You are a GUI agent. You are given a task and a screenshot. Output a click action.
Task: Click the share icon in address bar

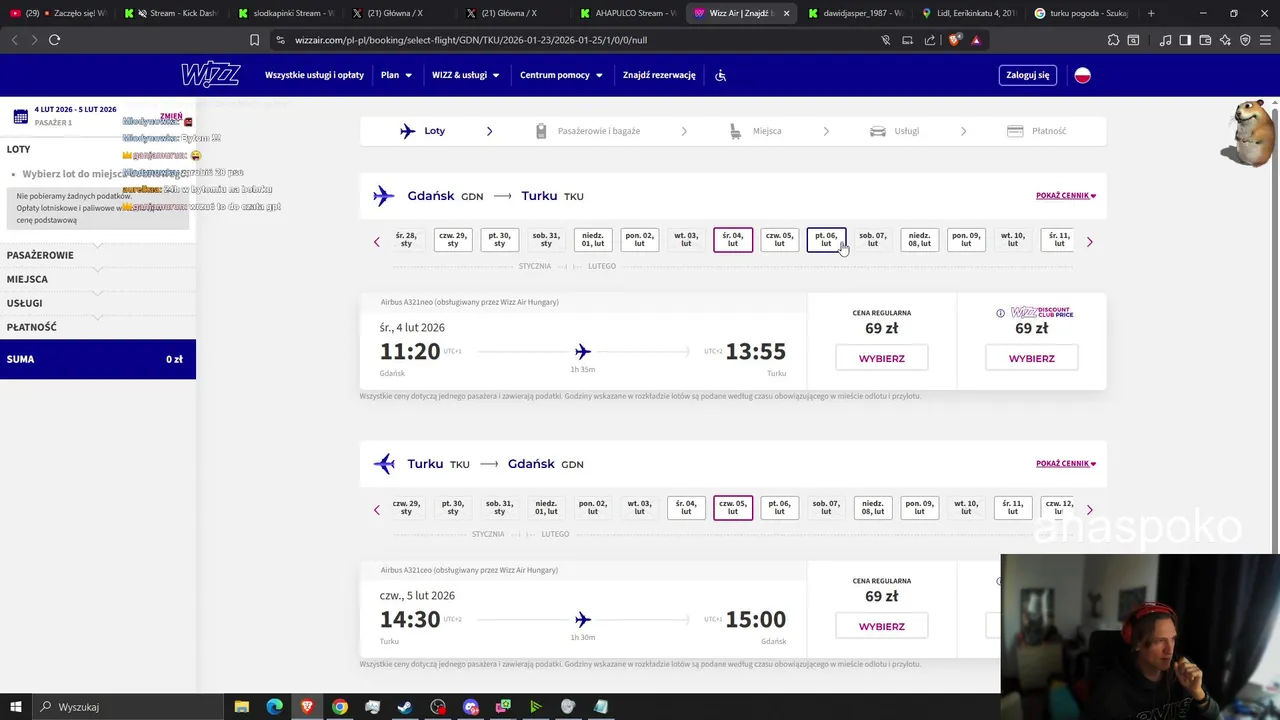coord(930,40)
